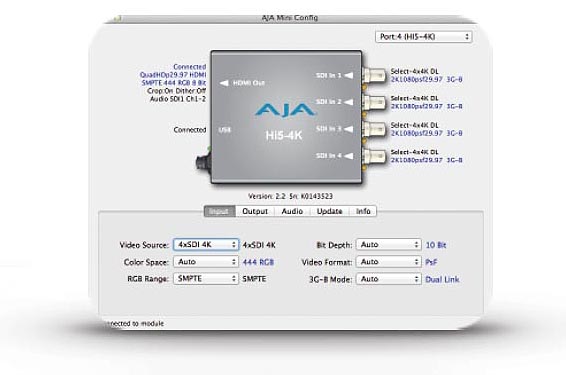Image resolution: width=566 pixels, height=375 pixels.
Task: Click the 444 RGB detected value
Action: [258, 262]
